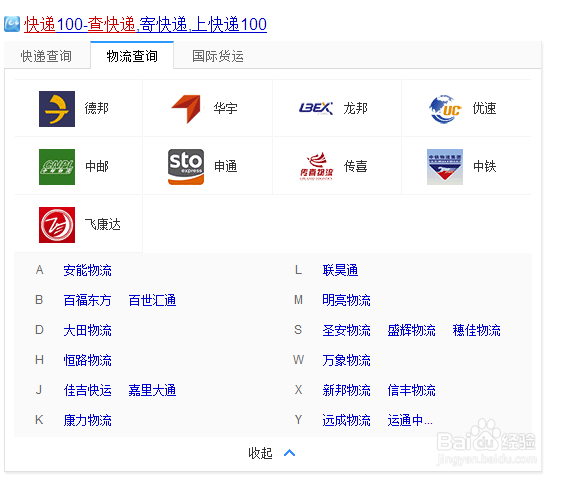Choose the 传喜 logistics logo
570x480 pixels.
click(x=316, y=167)
